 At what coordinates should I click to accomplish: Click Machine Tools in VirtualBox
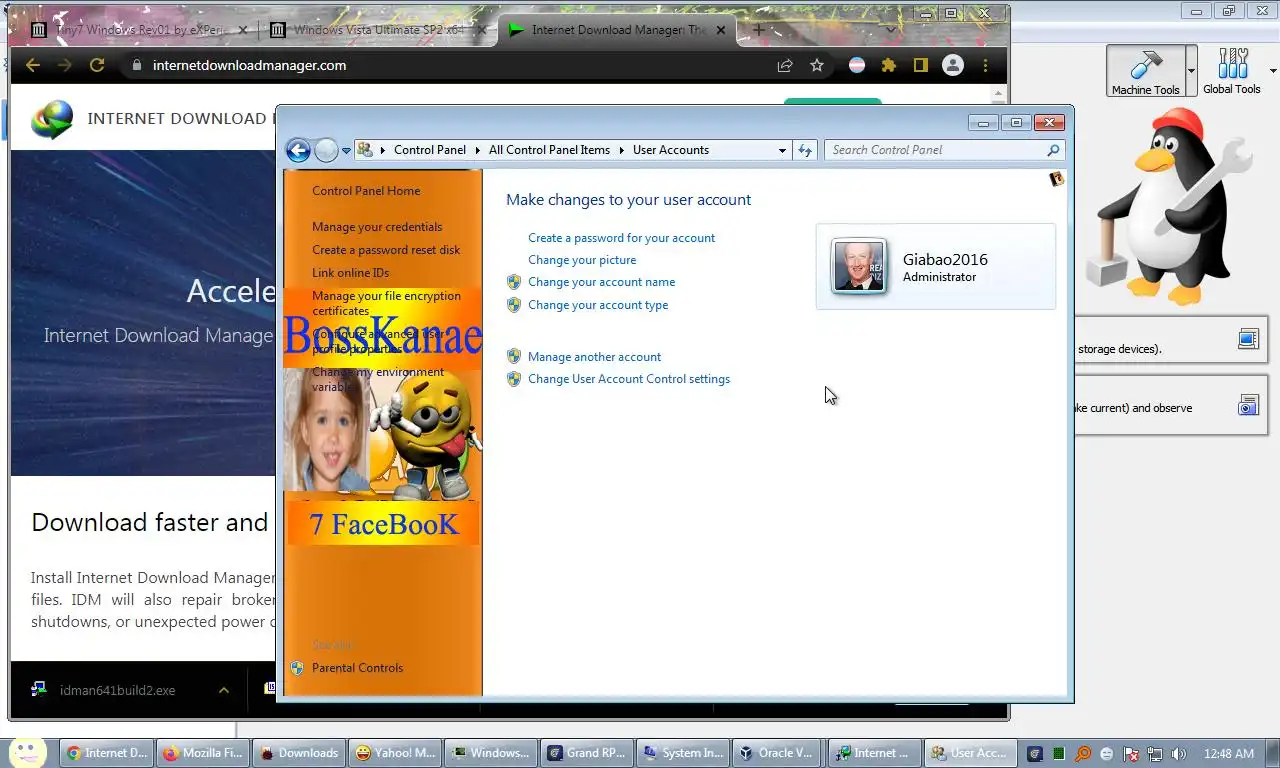click(1145, 71)
